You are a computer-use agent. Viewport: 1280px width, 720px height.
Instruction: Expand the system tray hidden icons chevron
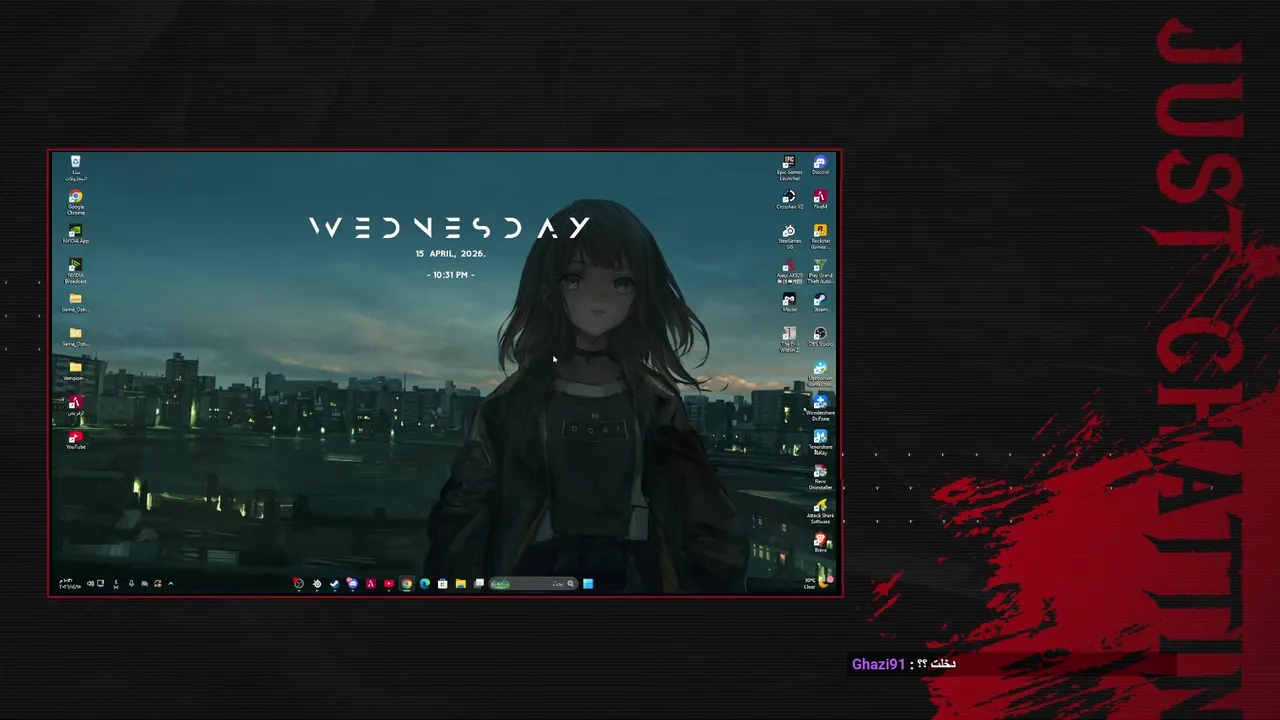click(x=170, y=584)
